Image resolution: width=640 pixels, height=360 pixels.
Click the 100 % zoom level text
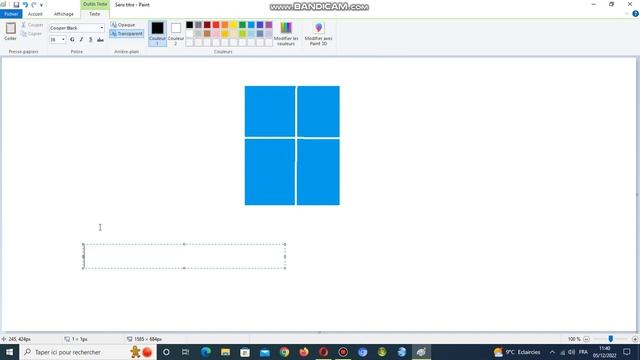(x=574, y=339)
